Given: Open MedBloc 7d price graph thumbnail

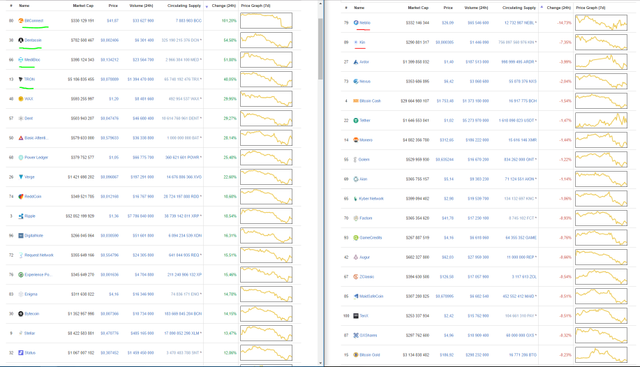Looking at the screenshot, I should pyautogui.click(x=266, y=60).
